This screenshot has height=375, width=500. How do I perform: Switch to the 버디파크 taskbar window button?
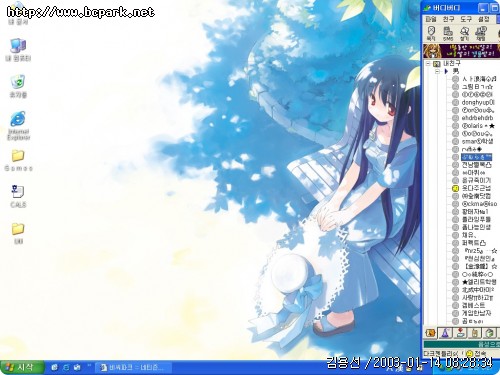click(133, 367)
